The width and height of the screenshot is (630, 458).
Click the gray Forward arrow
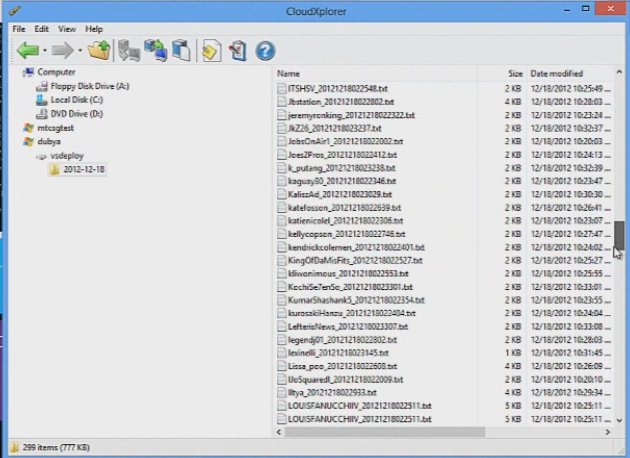[62, 50]
